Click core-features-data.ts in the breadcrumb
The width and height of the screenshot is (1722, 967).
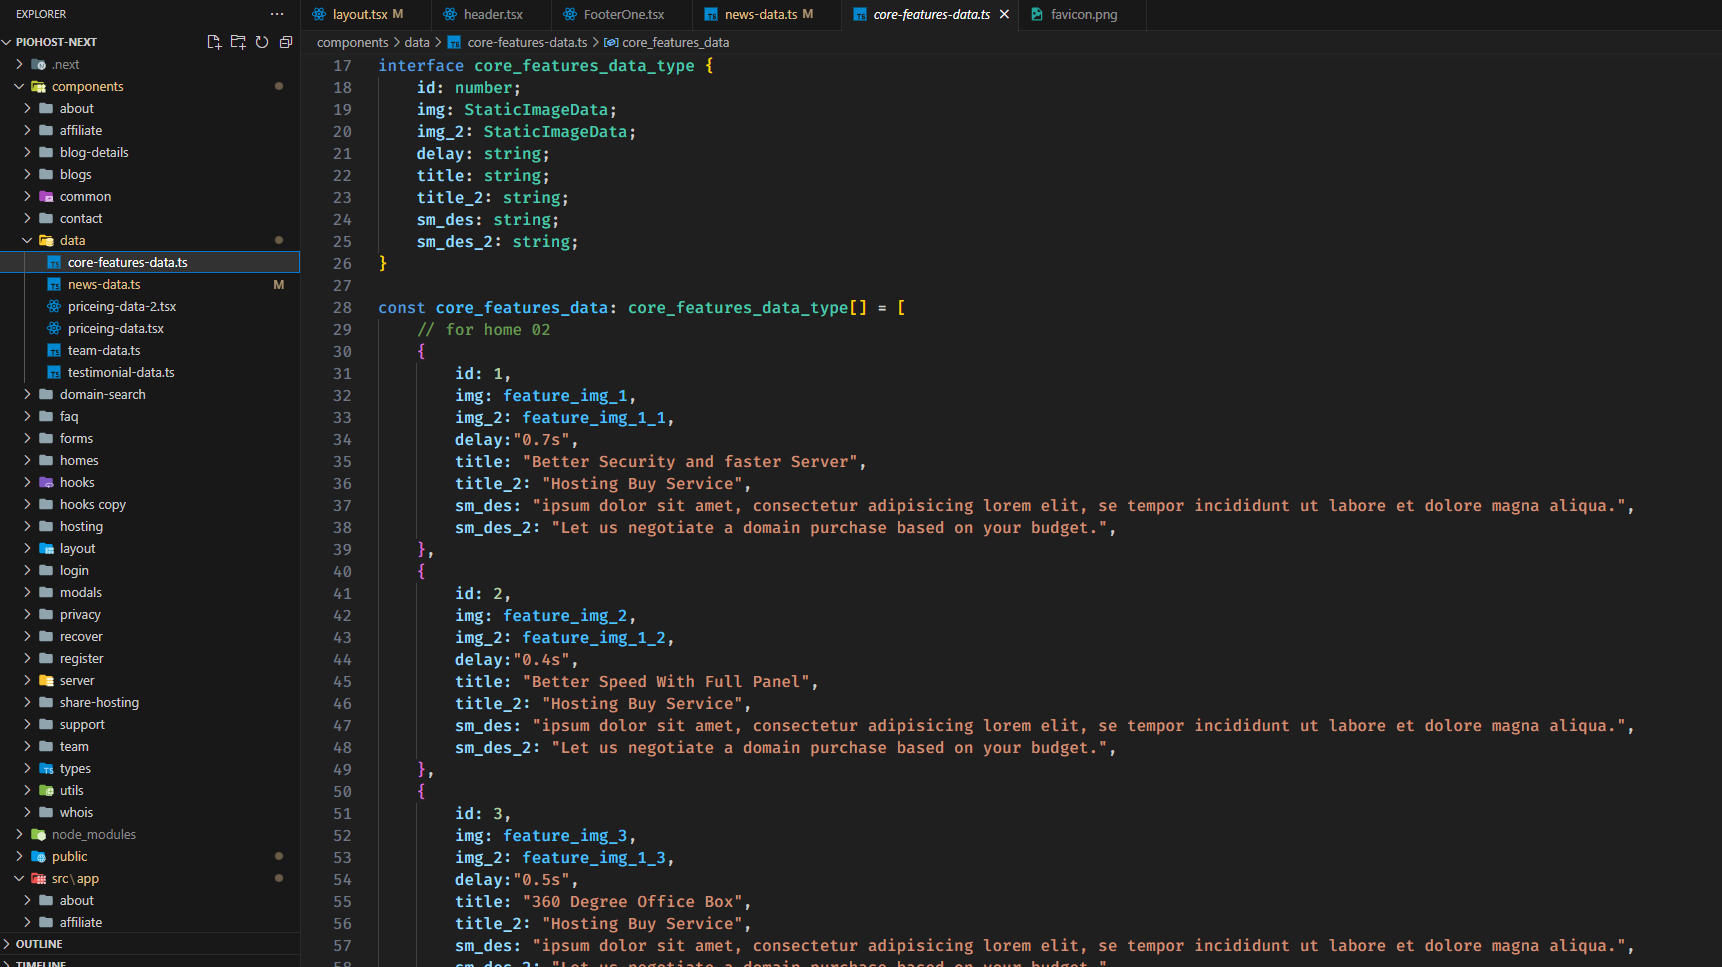tap(527, 42)
